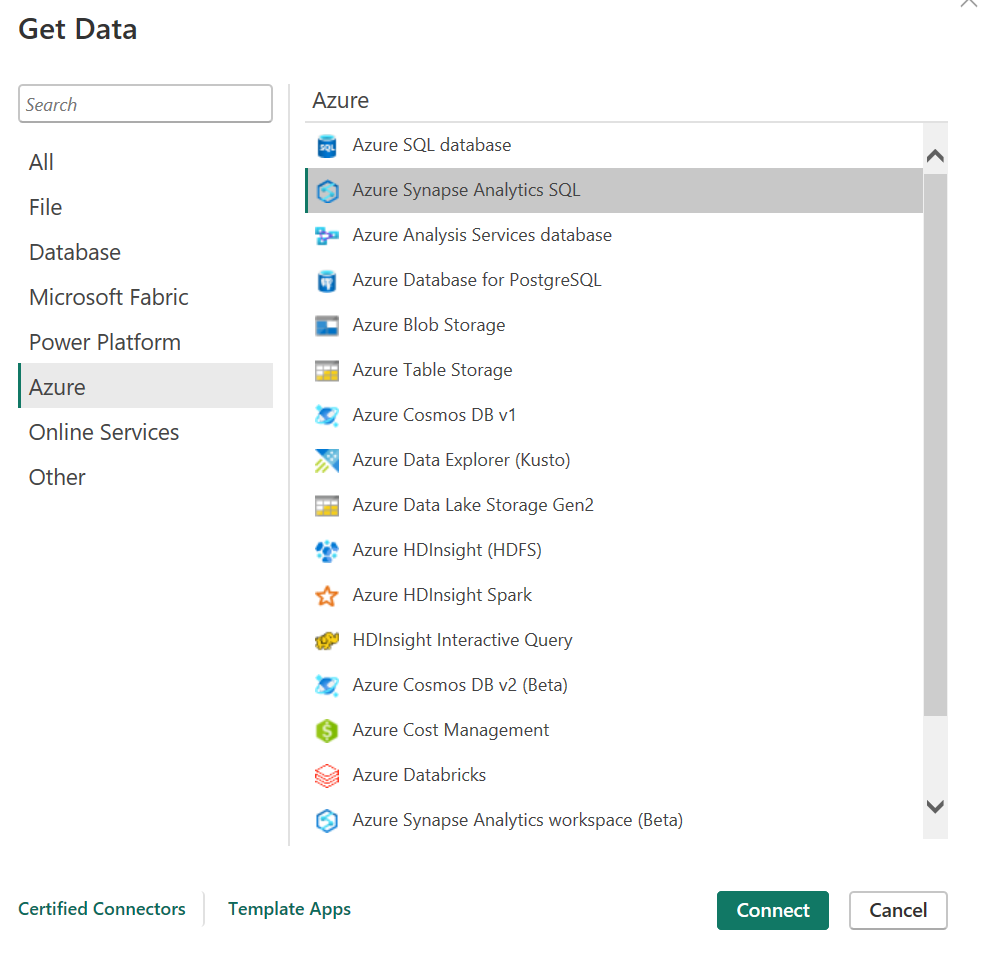Screen dimensions: 988x958
Task: Select the "Azure Databricks" text
Action: [x=419, y=775]
